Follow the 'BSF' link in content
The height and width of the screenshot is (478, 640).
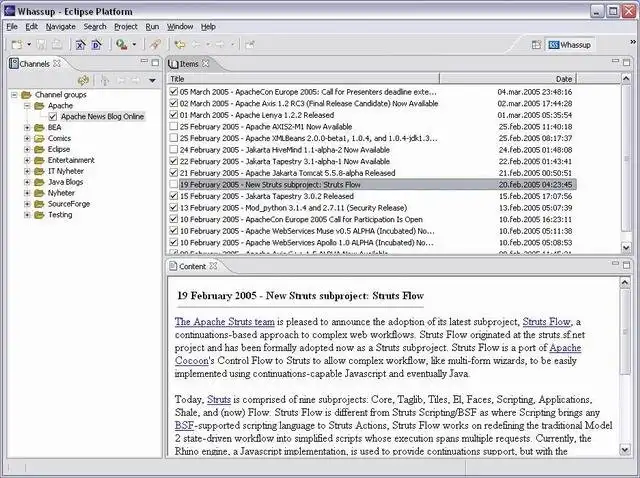pos(184,425)
